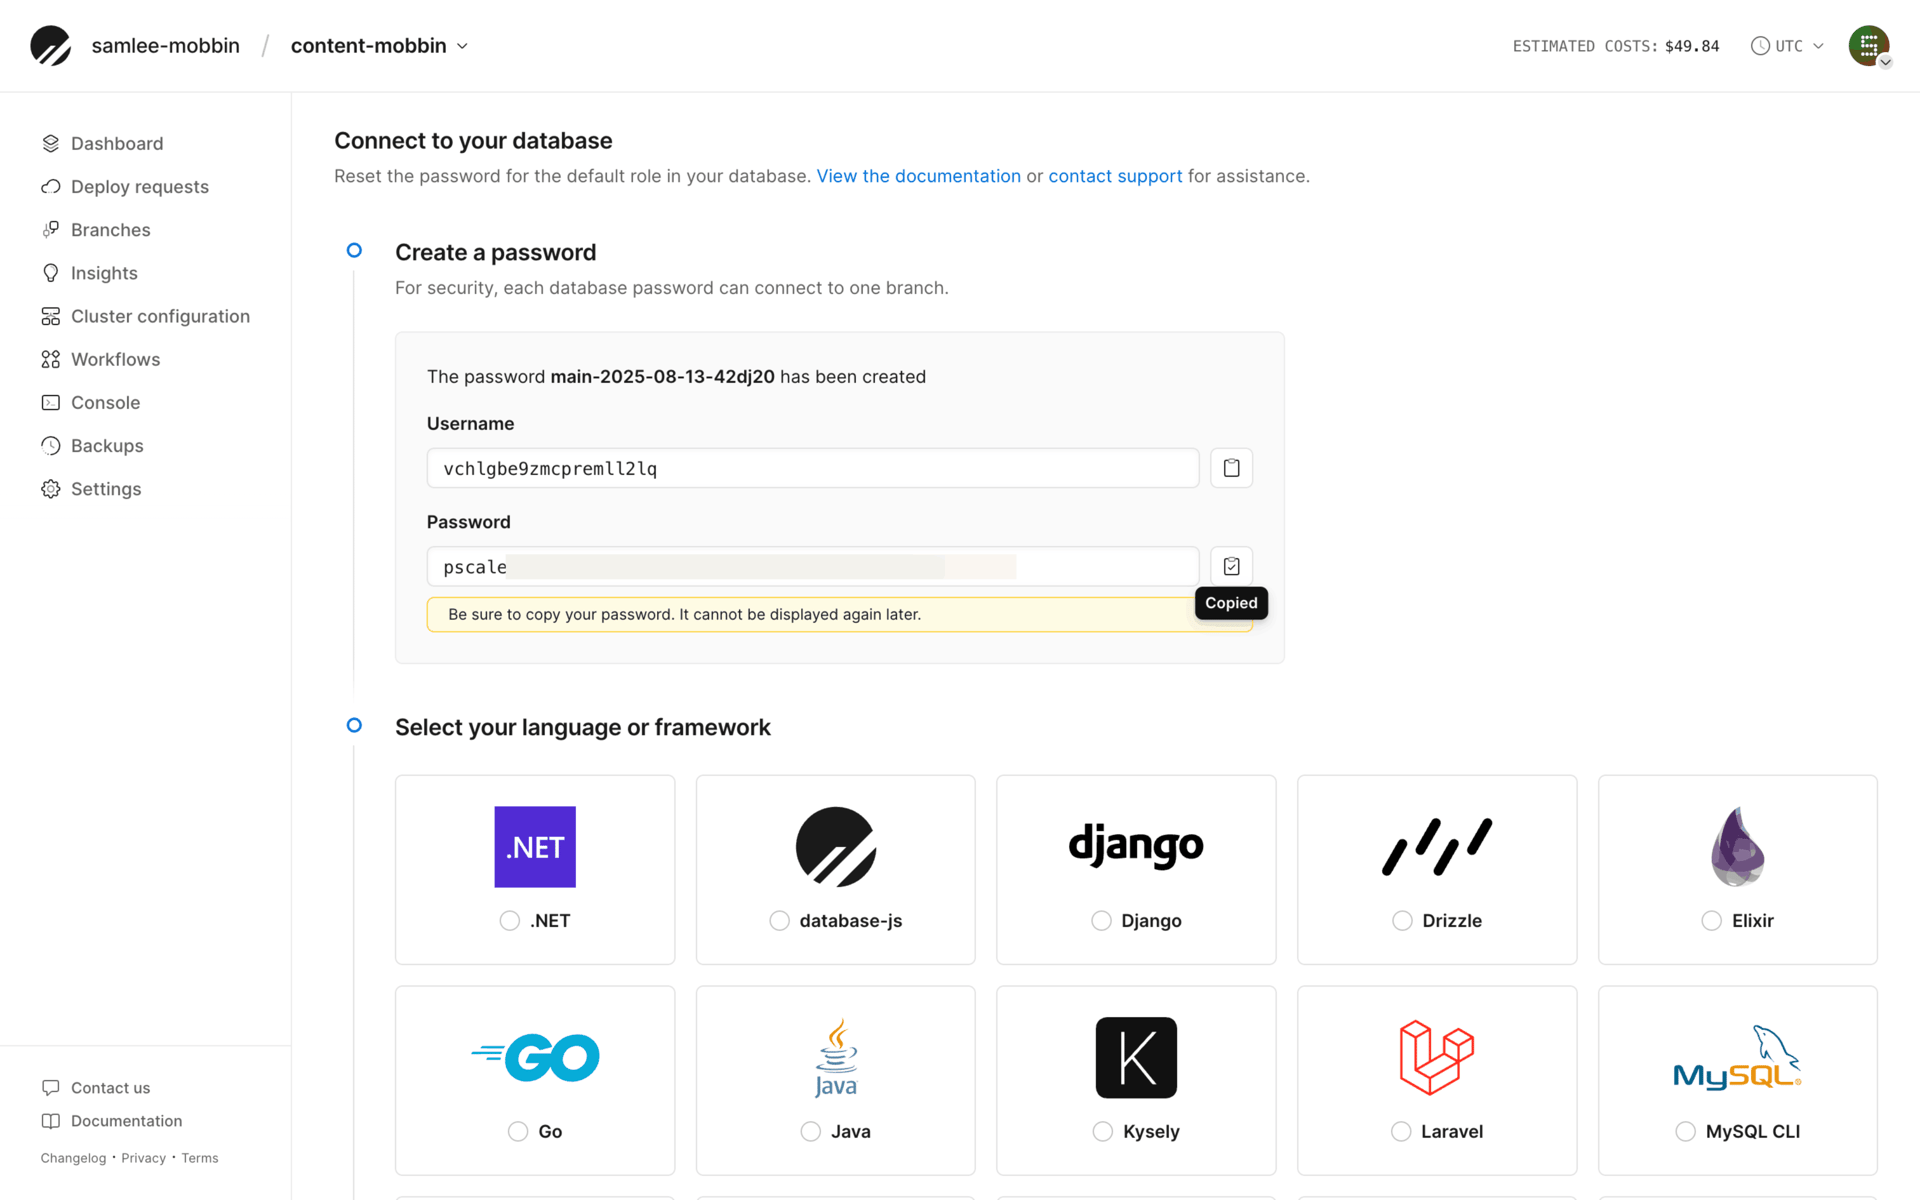Click the Documentation book icon

click(51, 1121)
